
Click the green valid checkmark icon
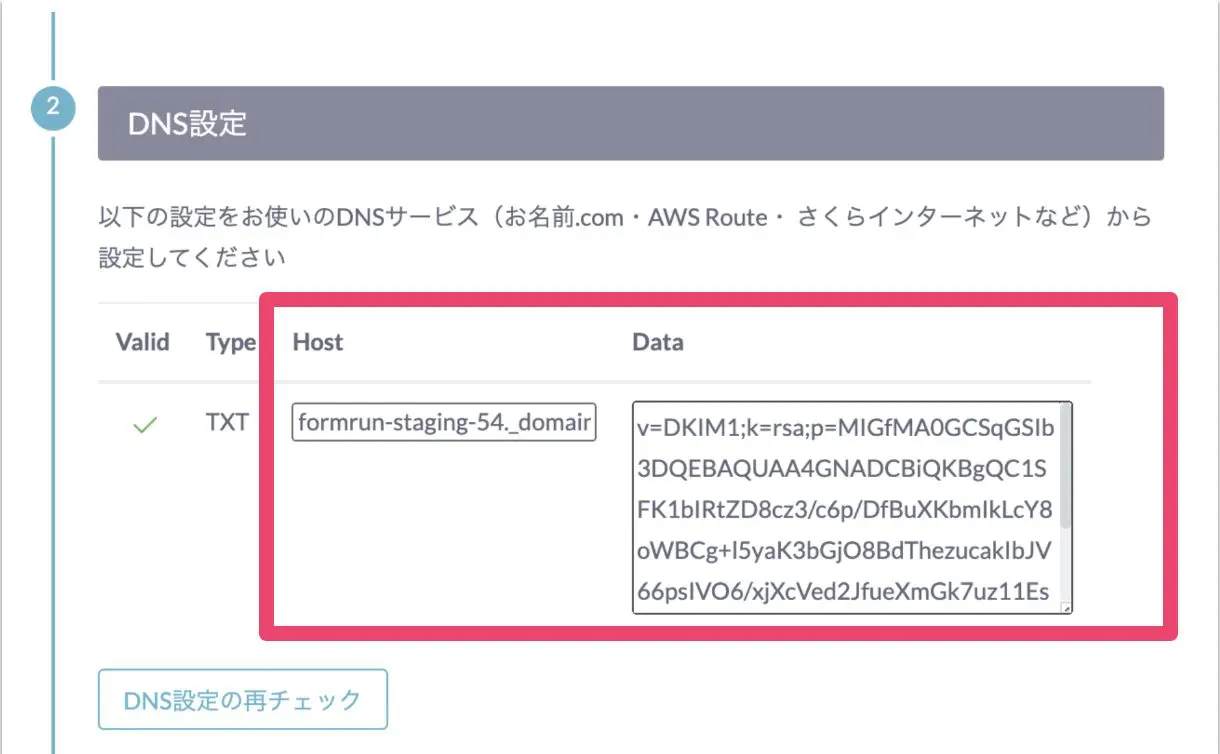click(x=146, y=426)
